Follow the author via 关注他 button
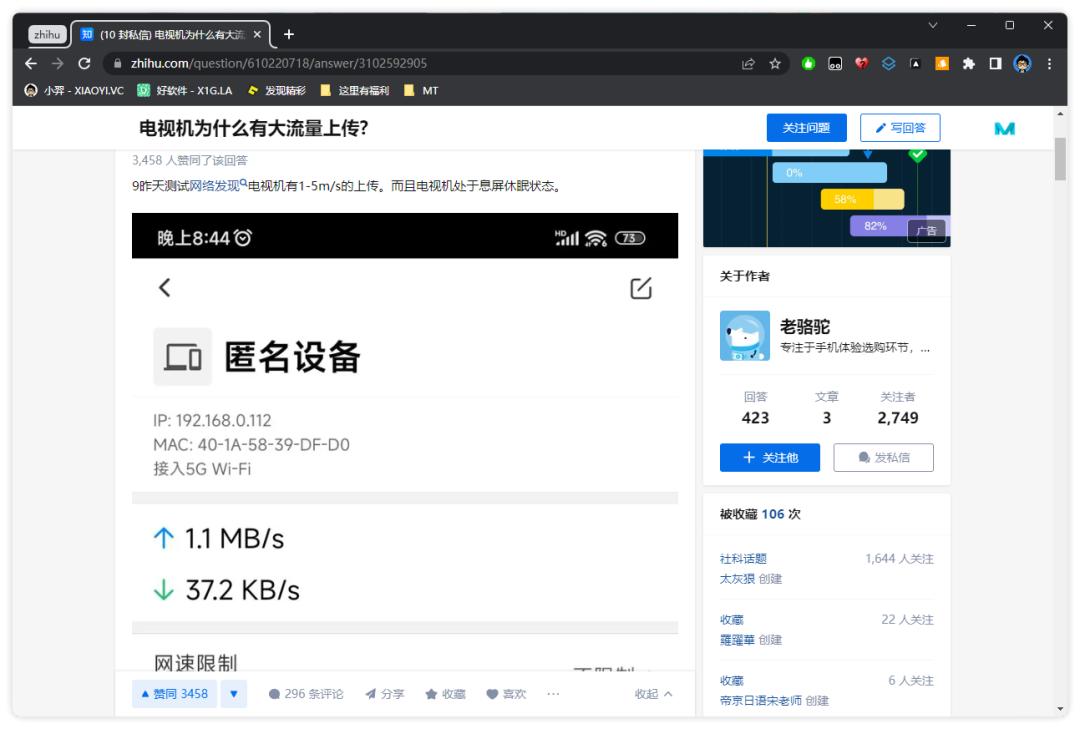The width and height of the screenshot is (1080, 729). pyautogui.click(x=771, y=457)
